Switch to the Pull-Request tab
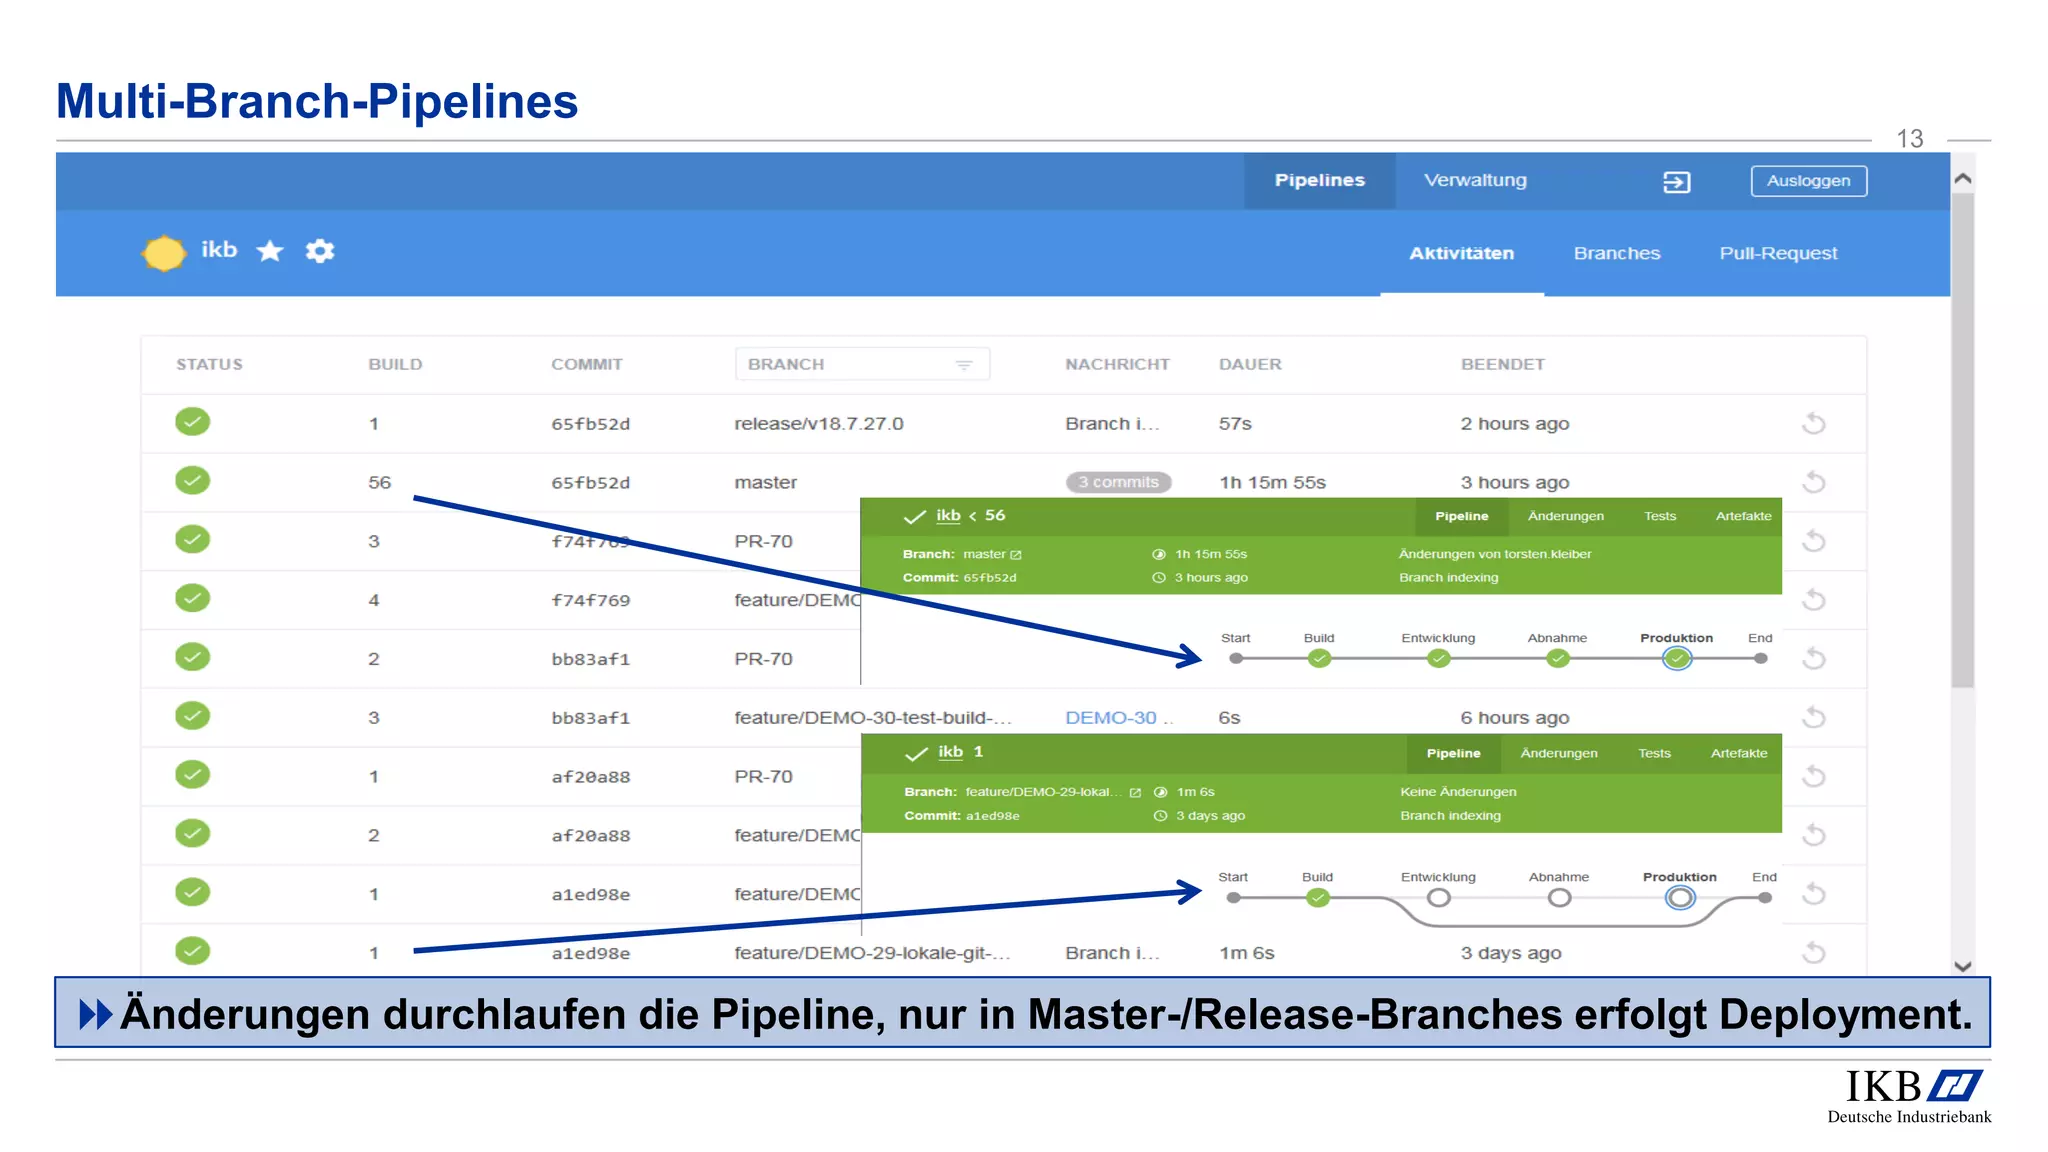The width and height of the screenshot is (2048, 1152). click(1778, 254)
